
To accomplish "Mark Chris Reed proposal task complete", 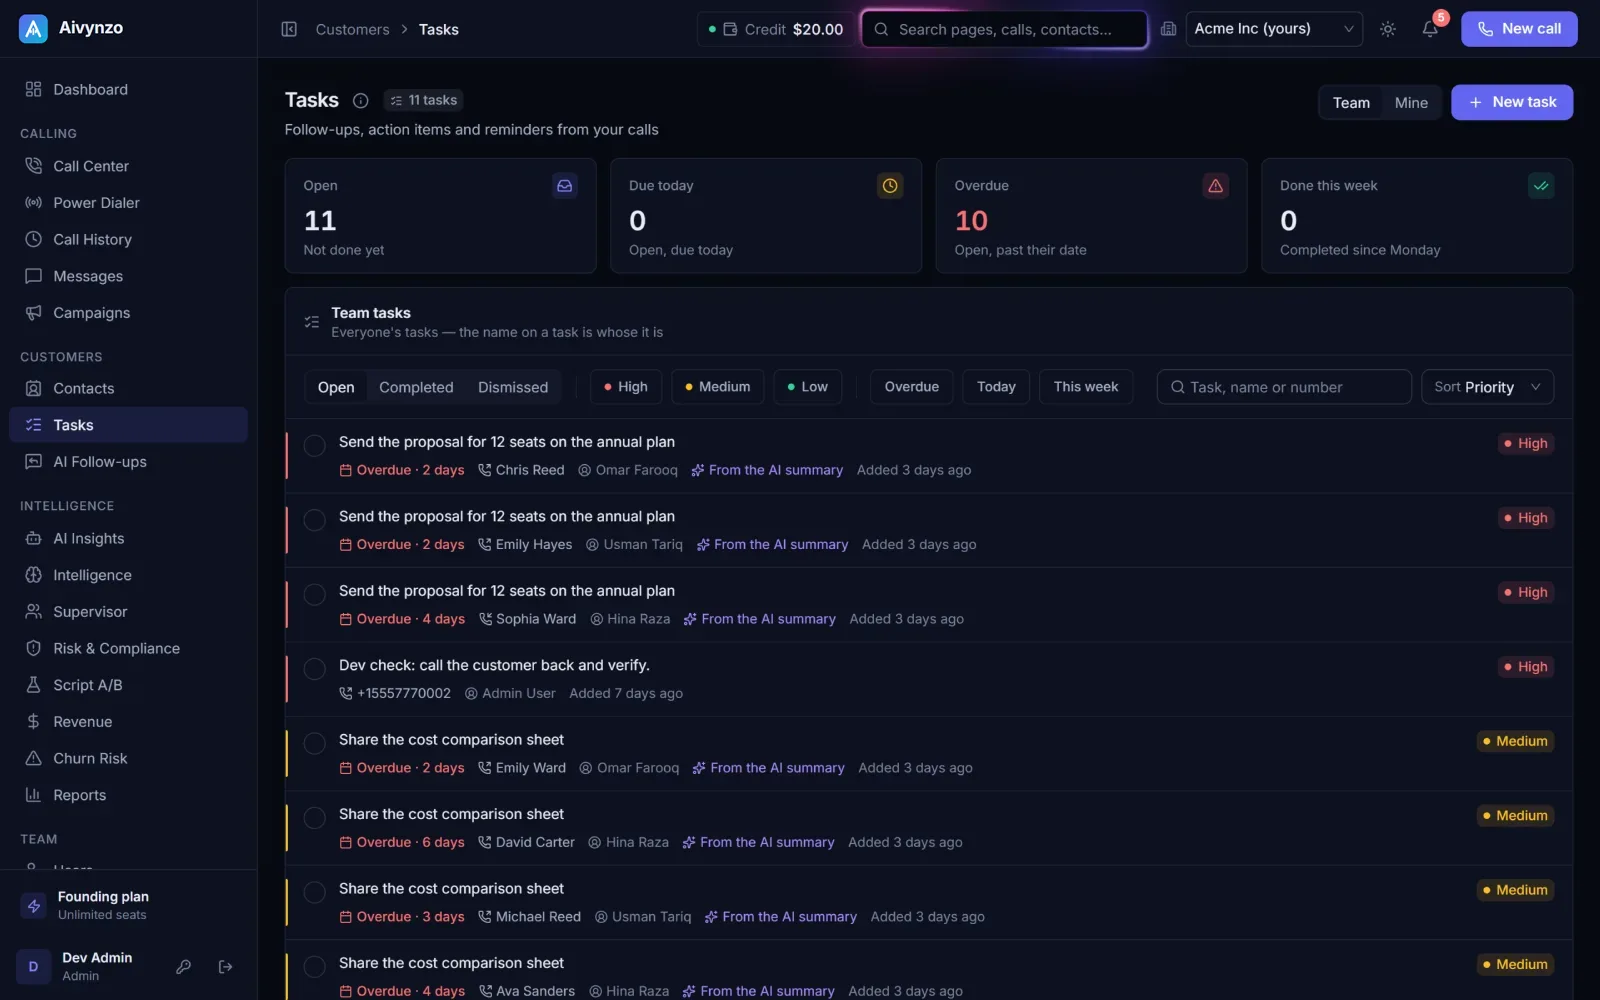I will (x=314, y=446).
